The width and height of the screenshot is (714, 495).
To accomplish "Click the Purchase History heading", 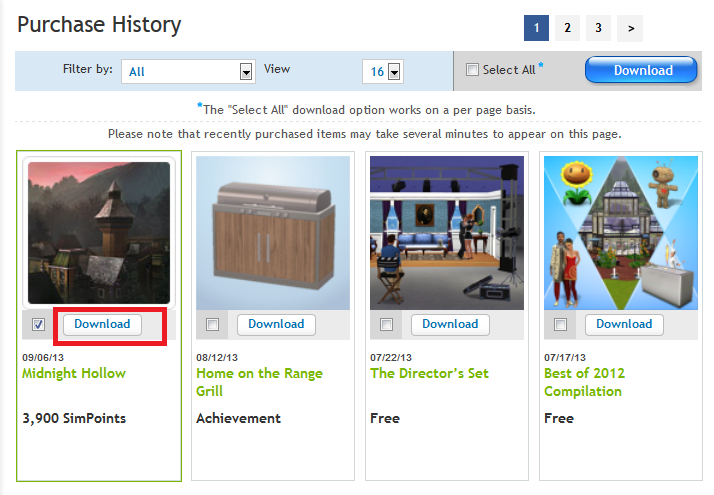I will point(99,25).
